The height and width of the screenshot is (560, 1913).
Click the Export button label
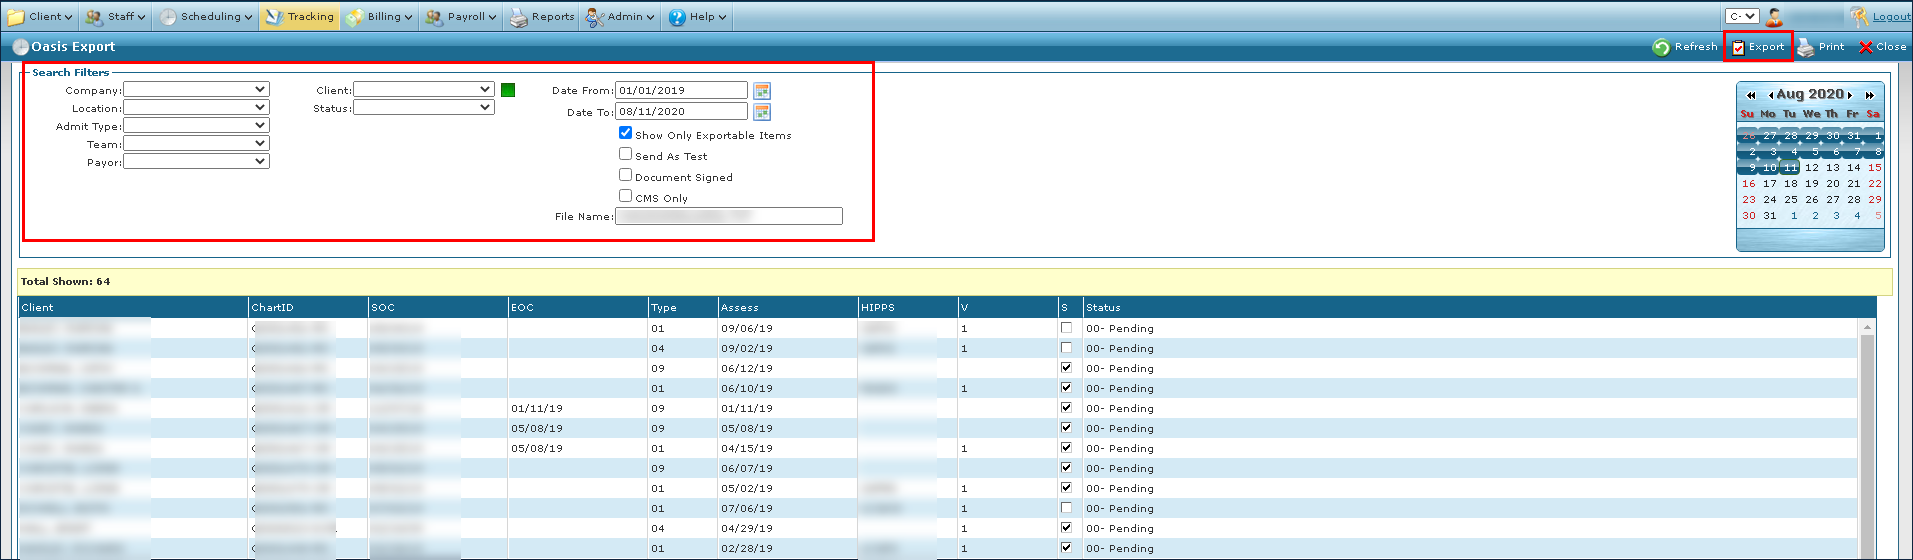(1766, 47)
